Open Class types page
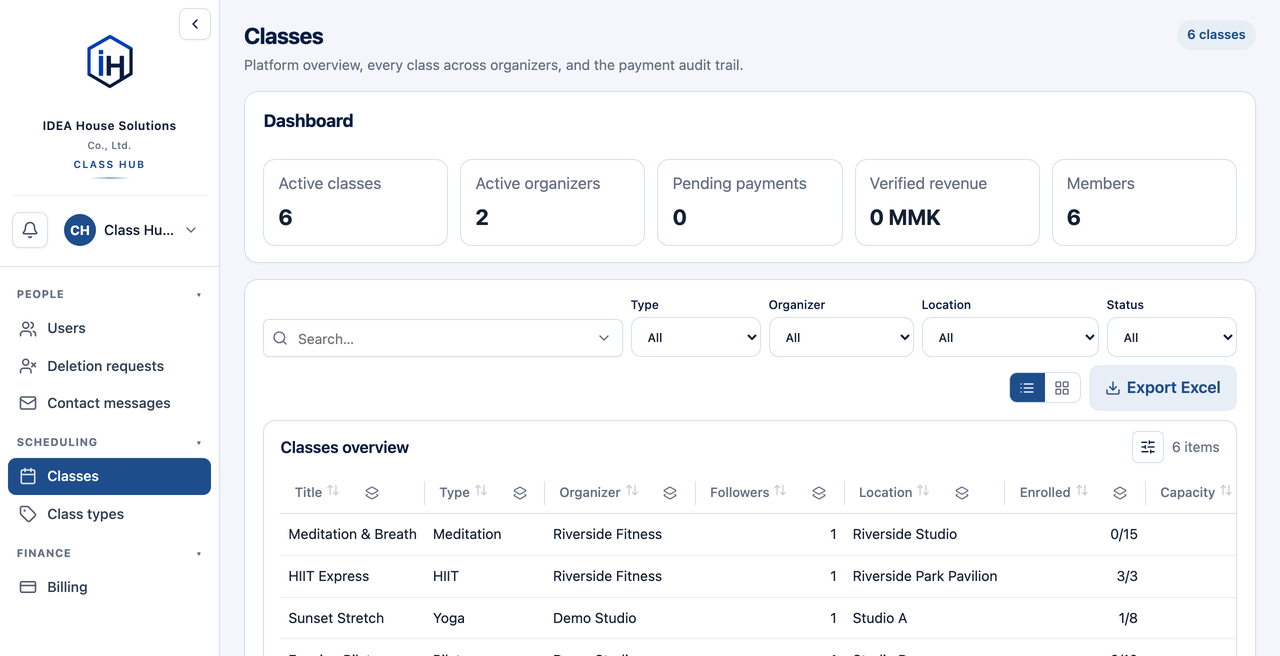The height and width of the screenshot is (656, 1280). 109,514
